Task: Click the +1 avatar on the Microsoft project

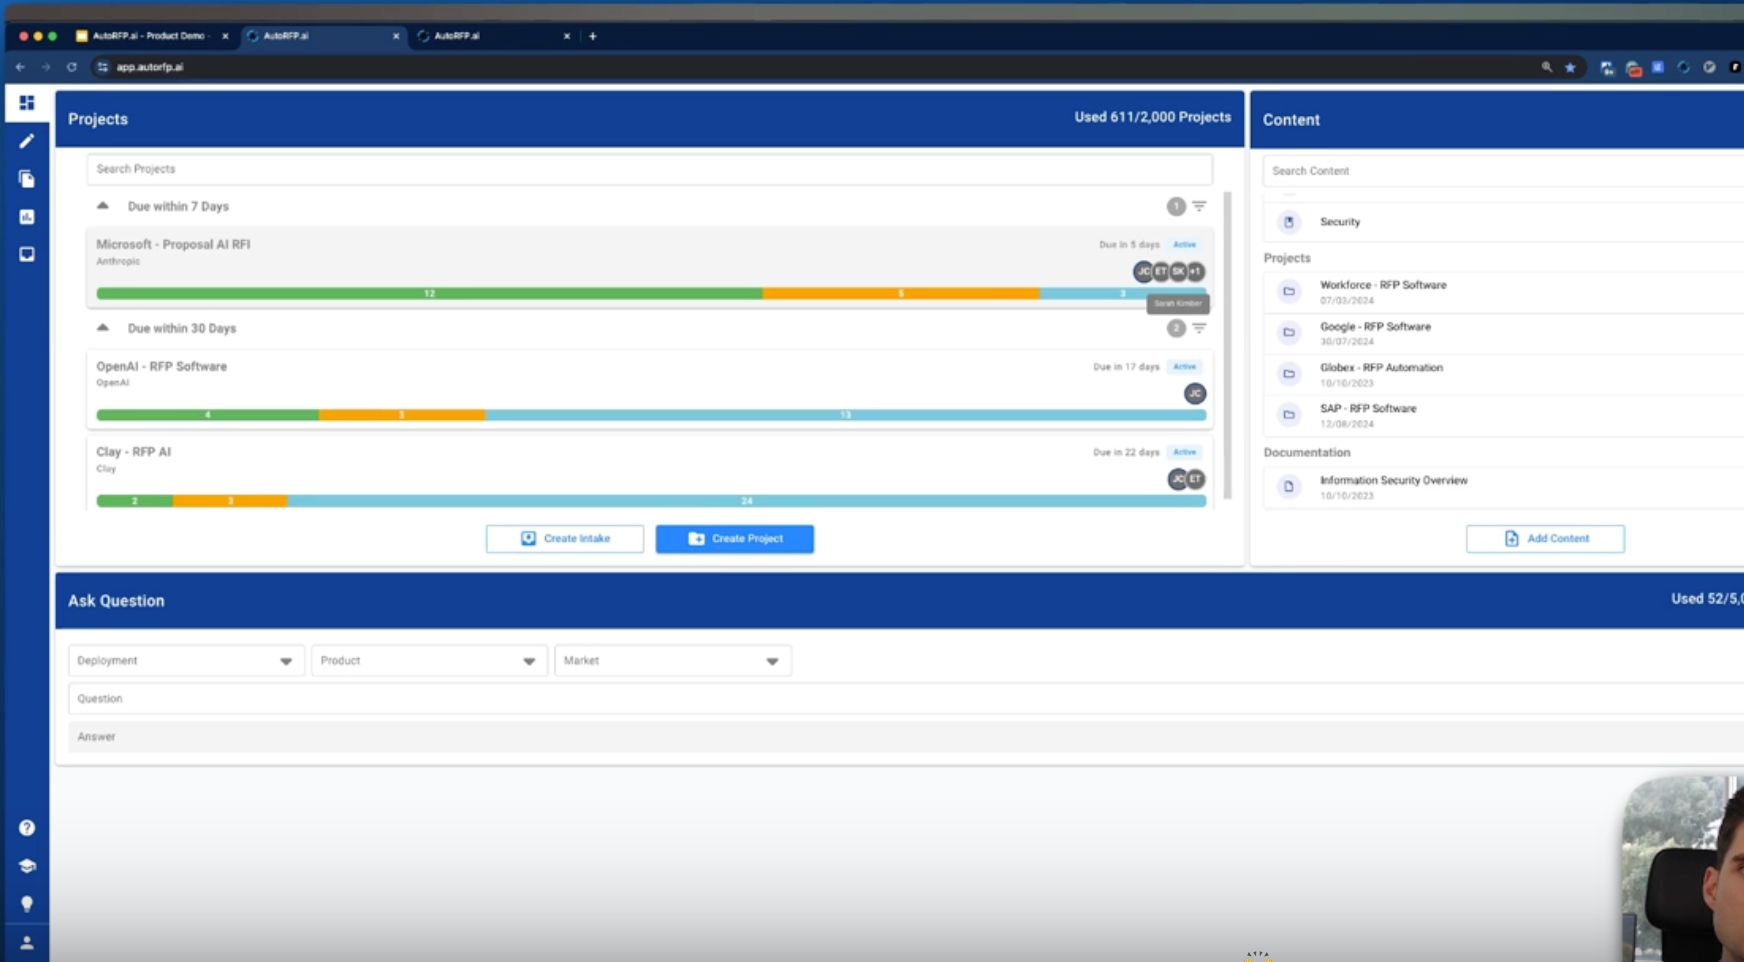Action: (x=1196, y=271)
